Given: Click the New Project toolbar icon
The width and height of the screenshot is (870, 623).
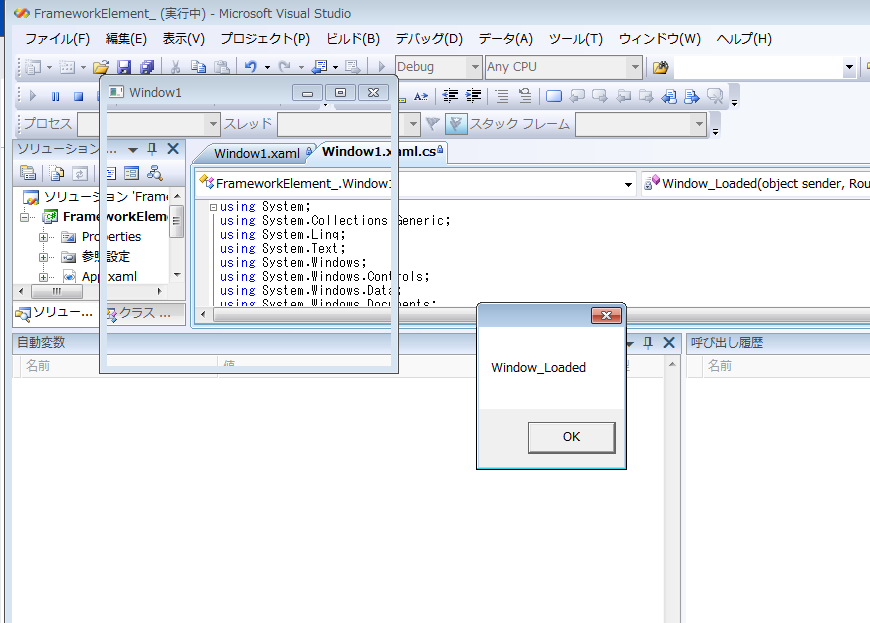Looking at the screenshot, I should tap(33, 67).
